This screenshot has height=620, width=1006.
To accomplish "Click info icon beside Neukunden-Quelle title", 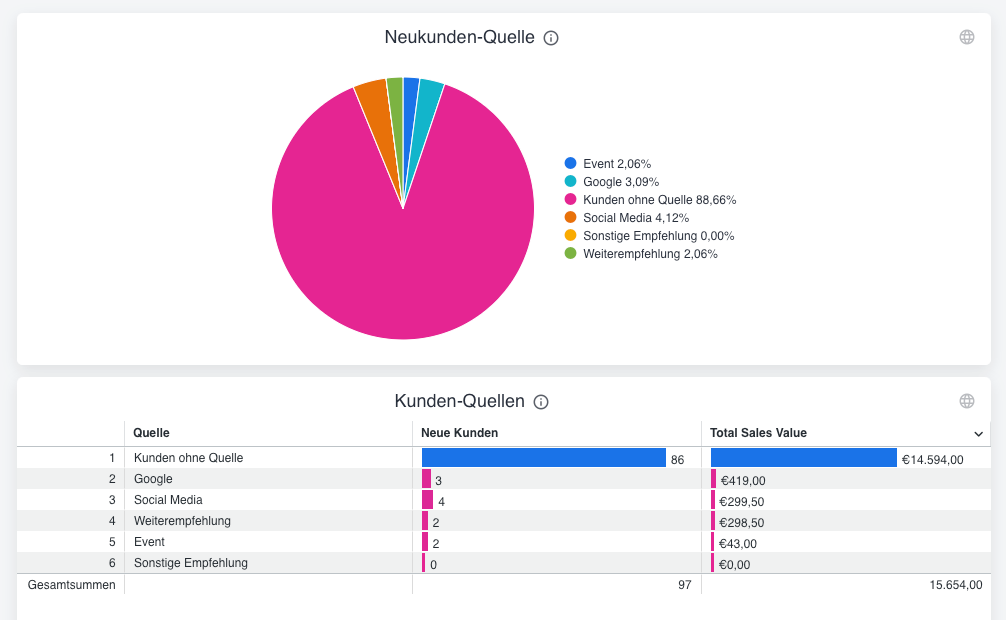I will click(x=551, y=38).
